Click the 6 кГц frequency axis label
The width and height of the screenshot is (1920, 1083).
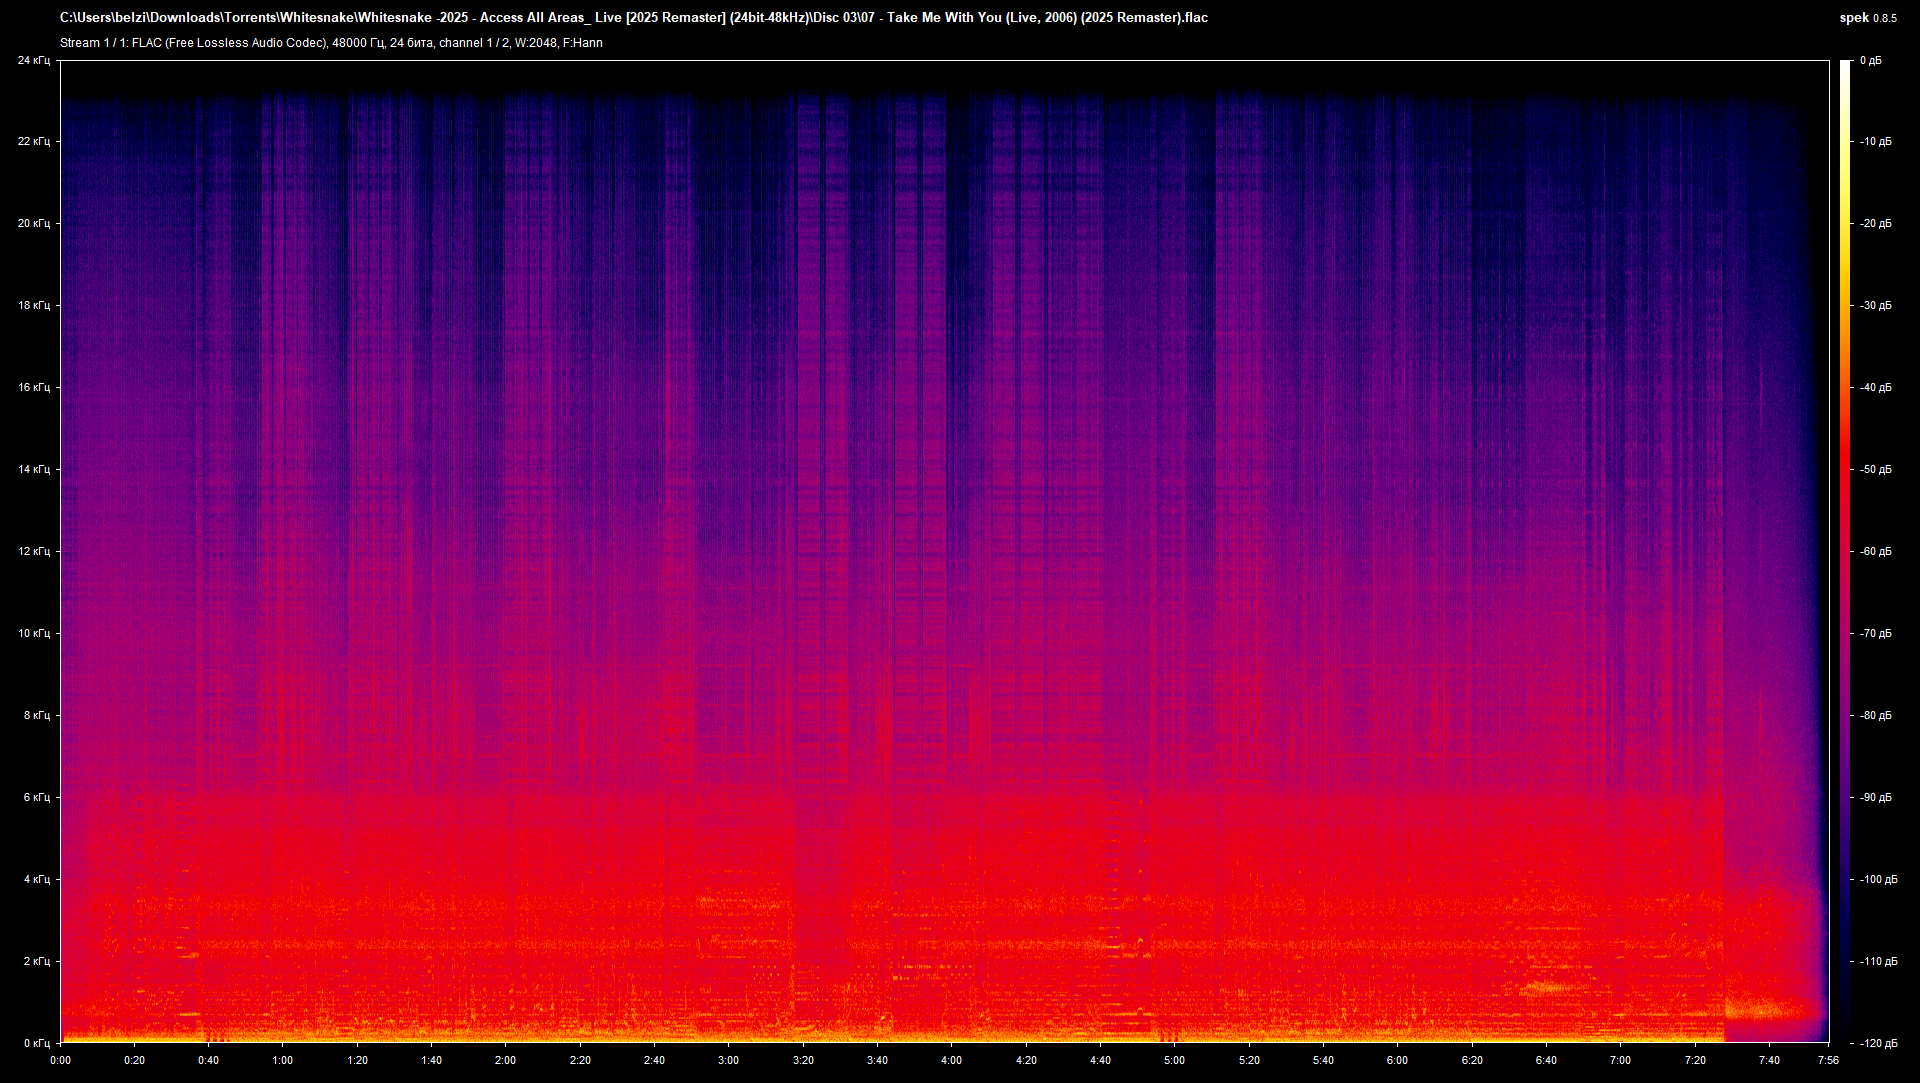(36, 798)
